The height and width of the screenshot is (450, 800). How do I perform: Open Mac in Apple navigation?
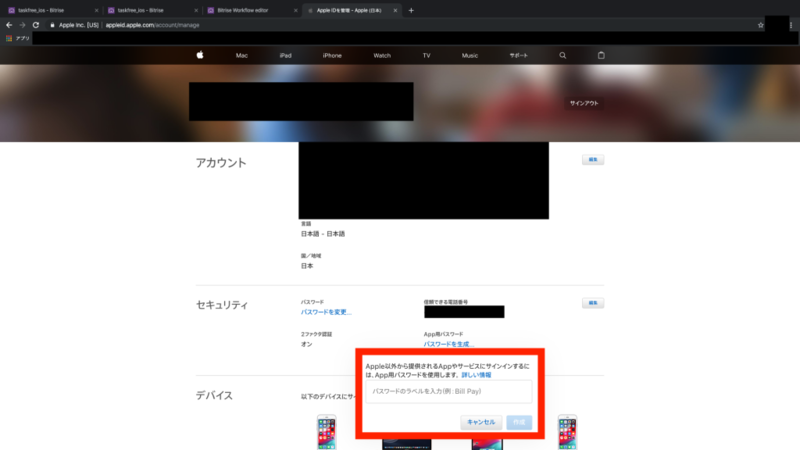coord(242,56)
